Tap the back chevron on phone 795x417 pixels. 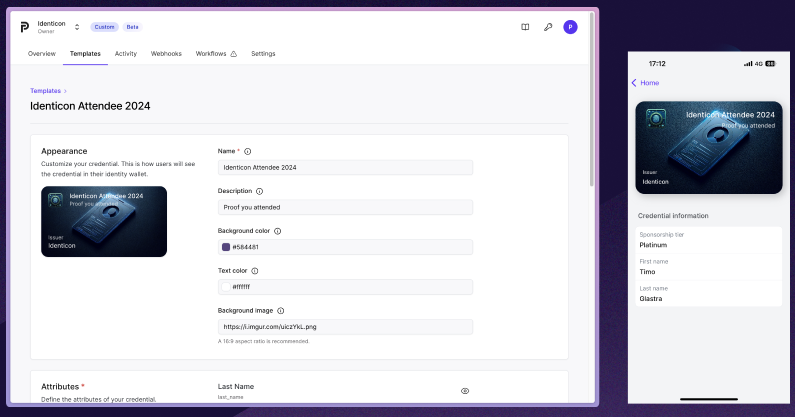coord(634,83)
